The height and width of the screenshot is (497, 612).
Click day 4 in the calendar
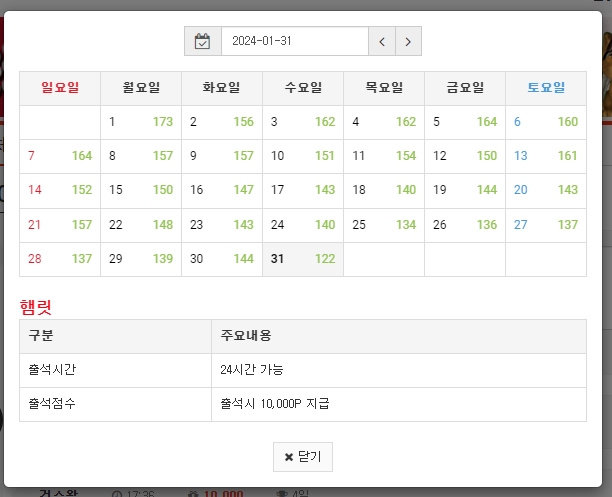(x=384, y=122)
